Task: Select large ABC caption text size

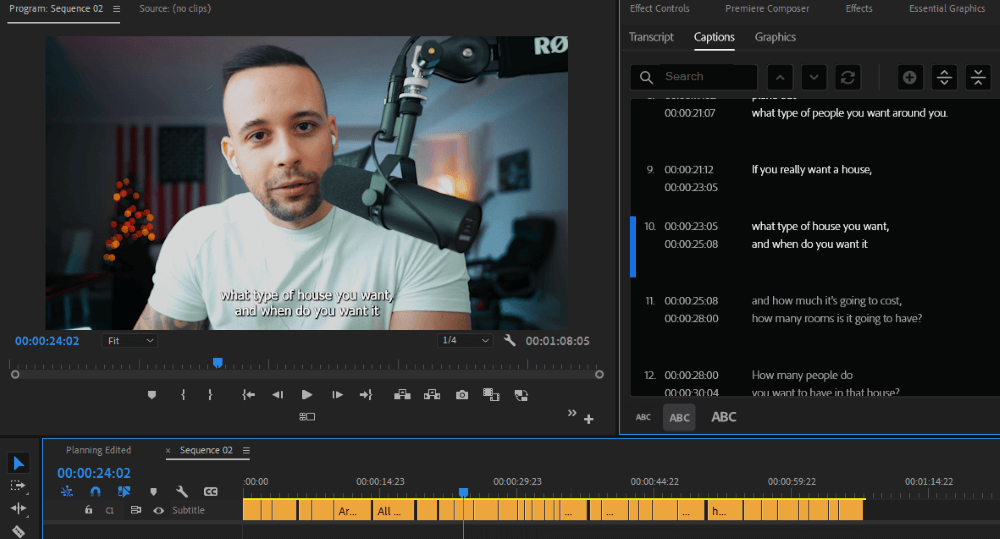Action: (724, 417)
